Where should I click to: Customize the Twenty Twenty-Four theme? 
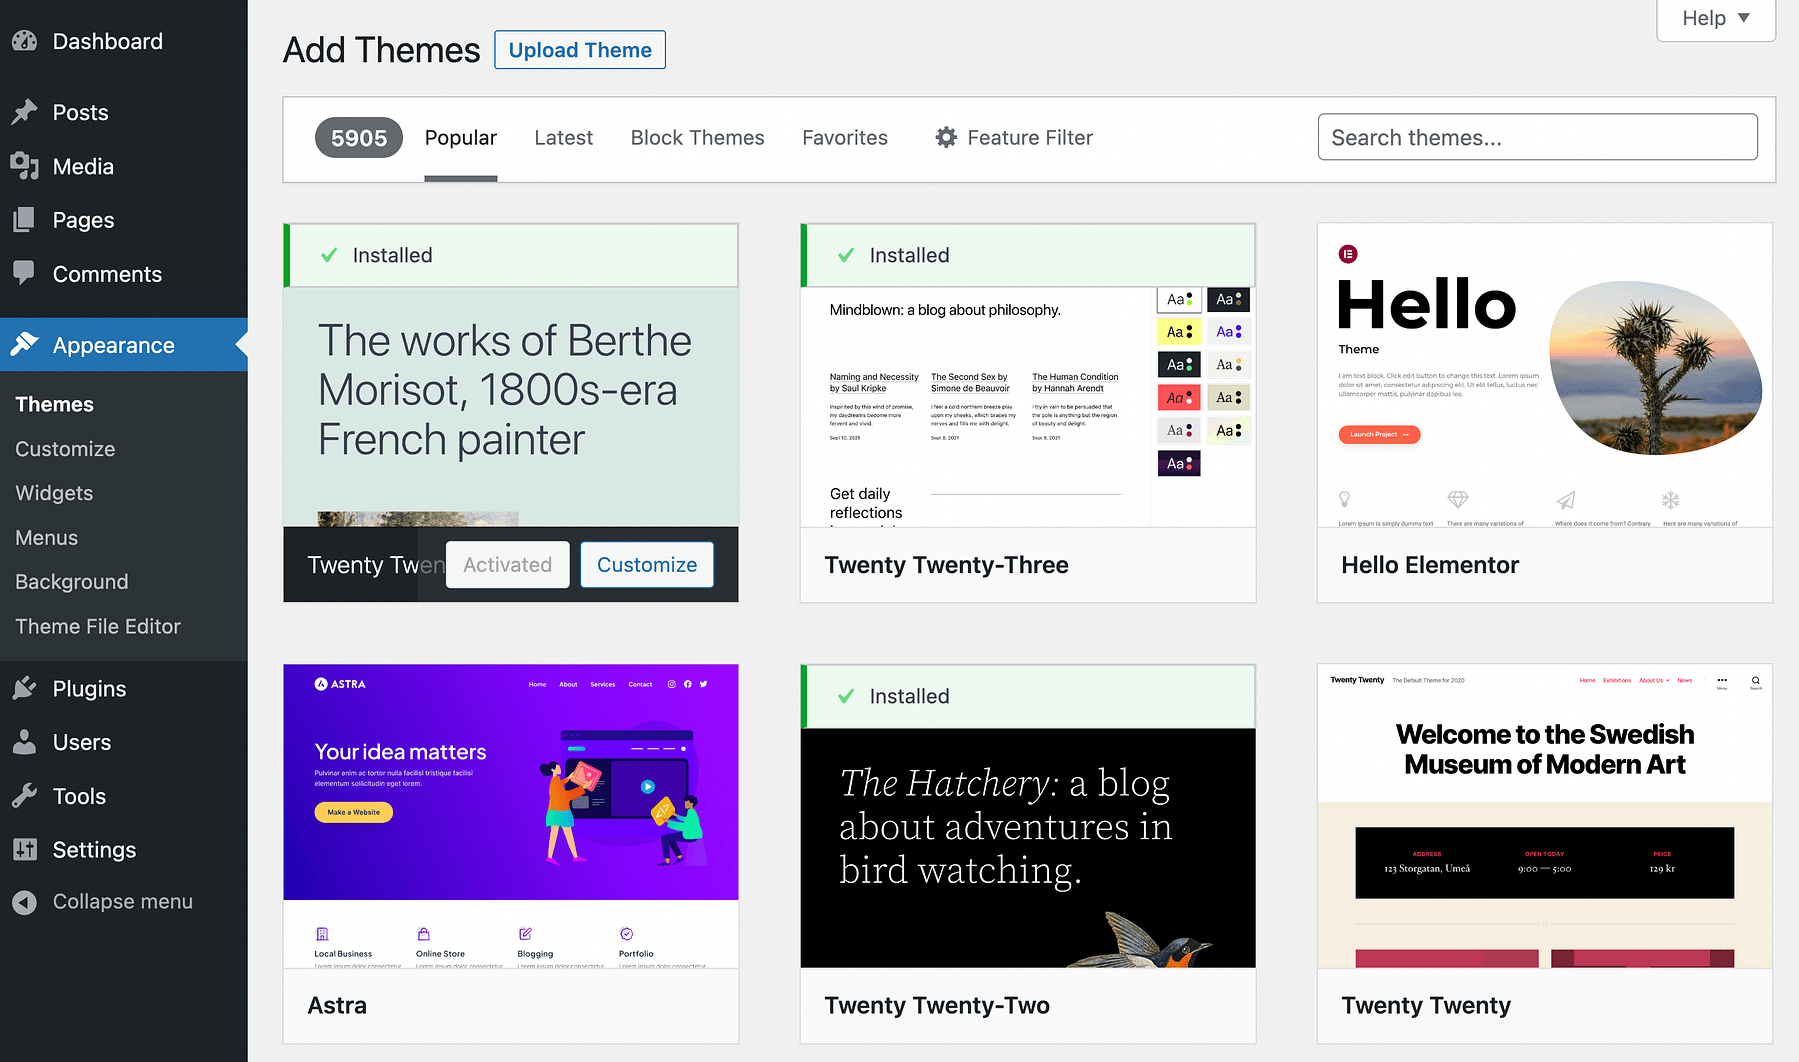(x=646, y=564)
